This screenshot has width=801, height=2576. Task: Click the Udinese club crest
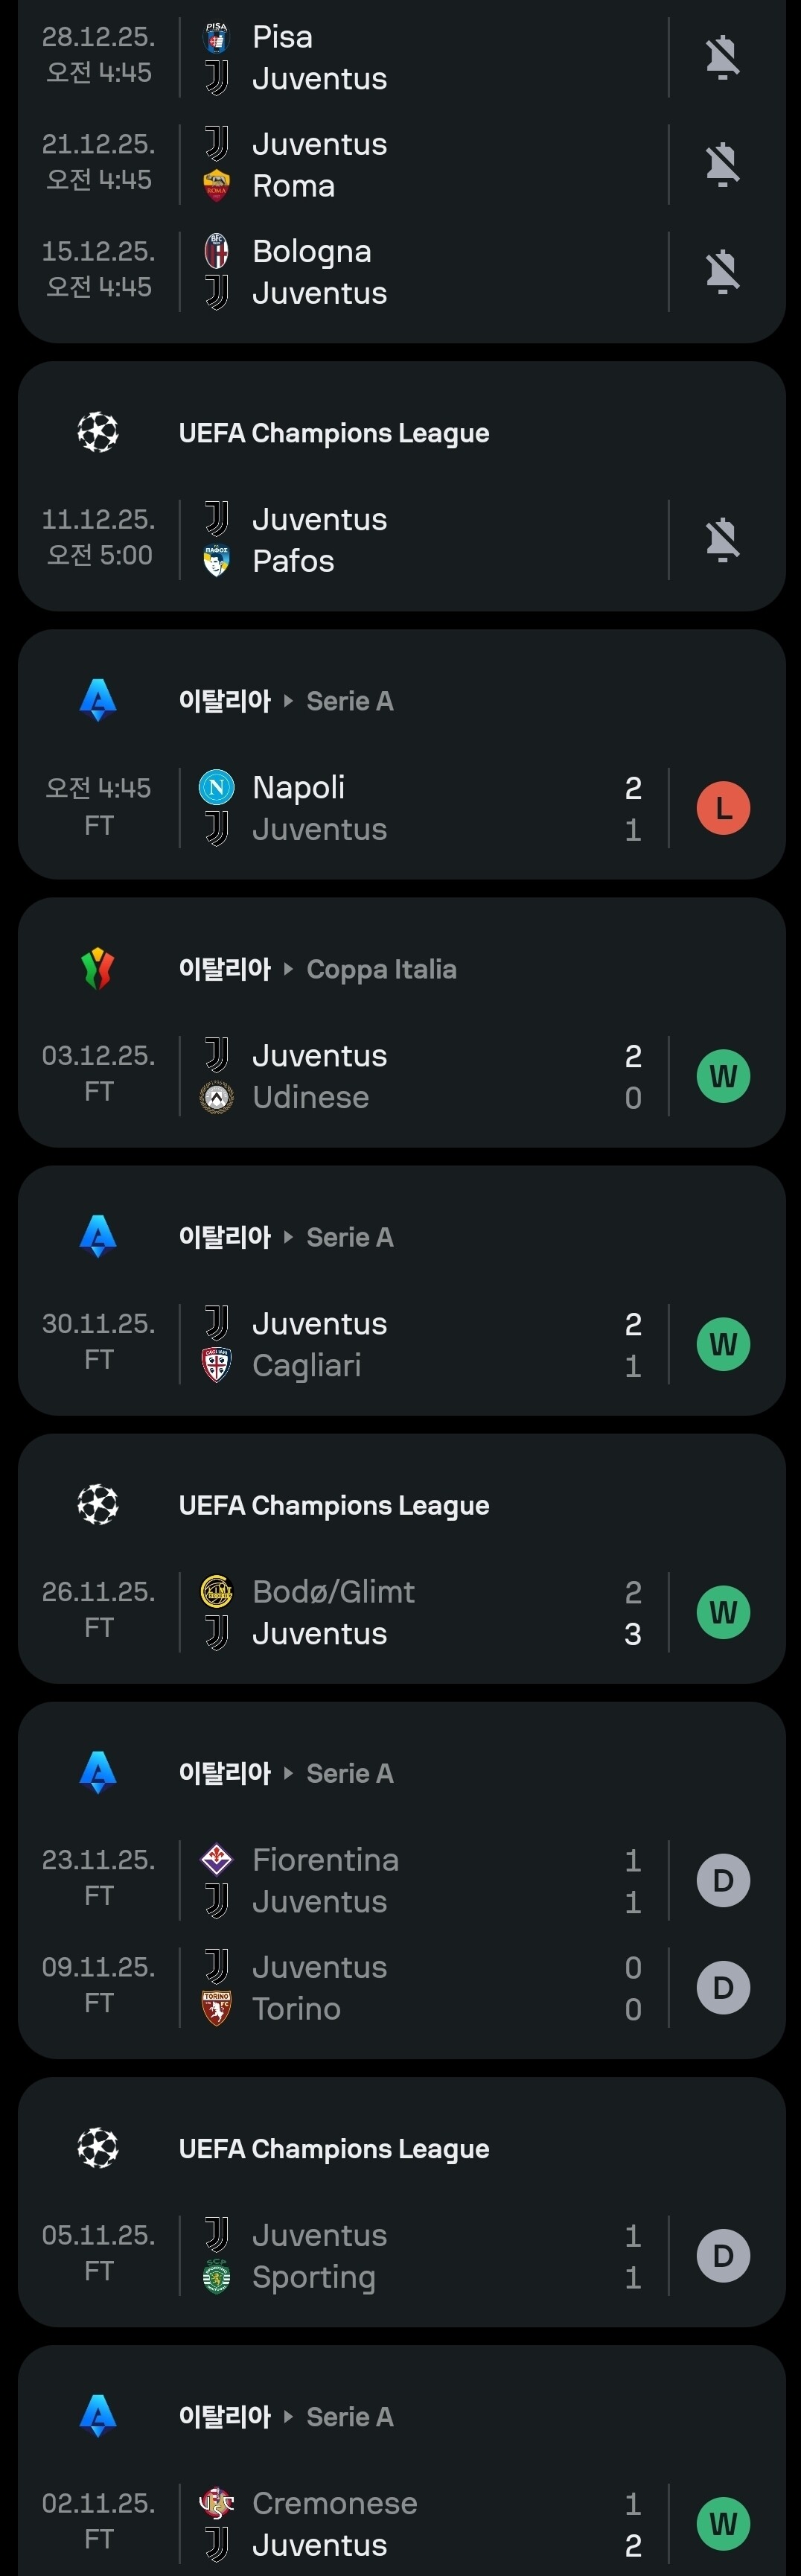[x=217, y=1097]
